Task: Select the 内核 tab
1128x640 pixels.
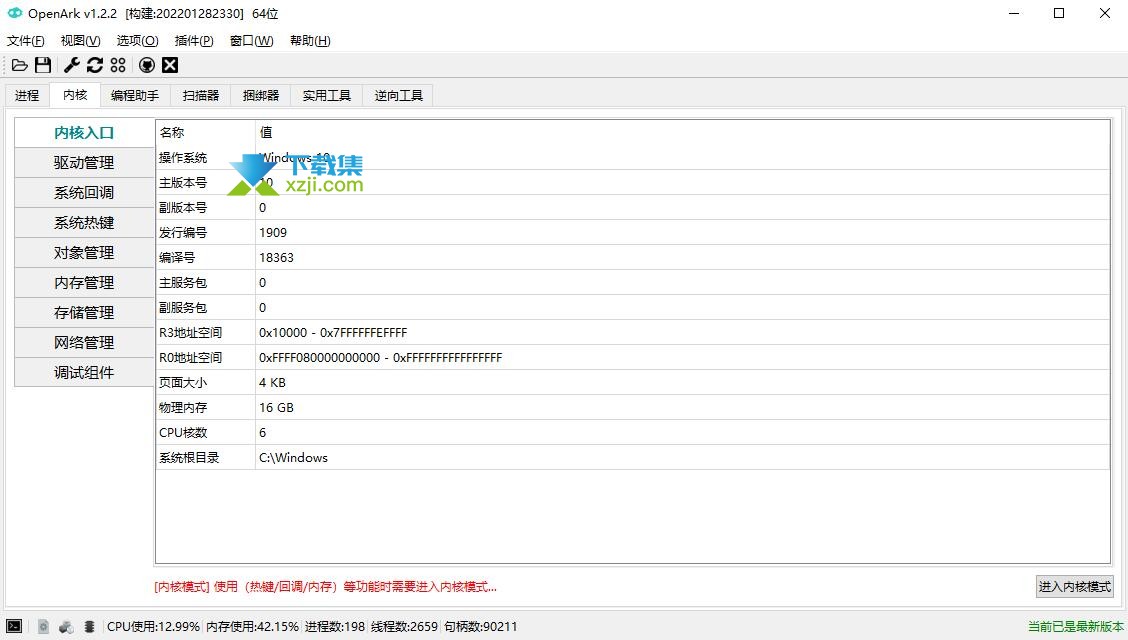Action: [75, 95]
